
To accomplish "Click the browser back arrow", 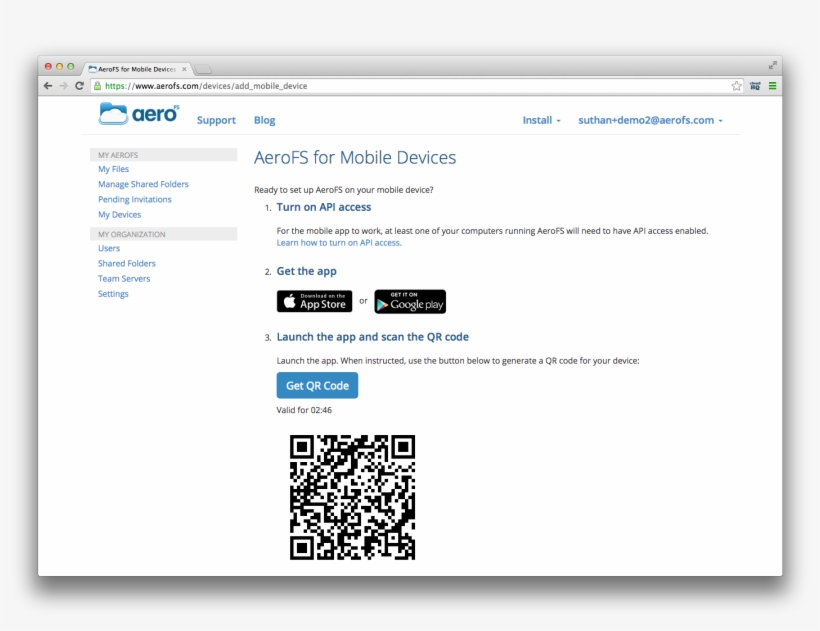I will [48, 86].
